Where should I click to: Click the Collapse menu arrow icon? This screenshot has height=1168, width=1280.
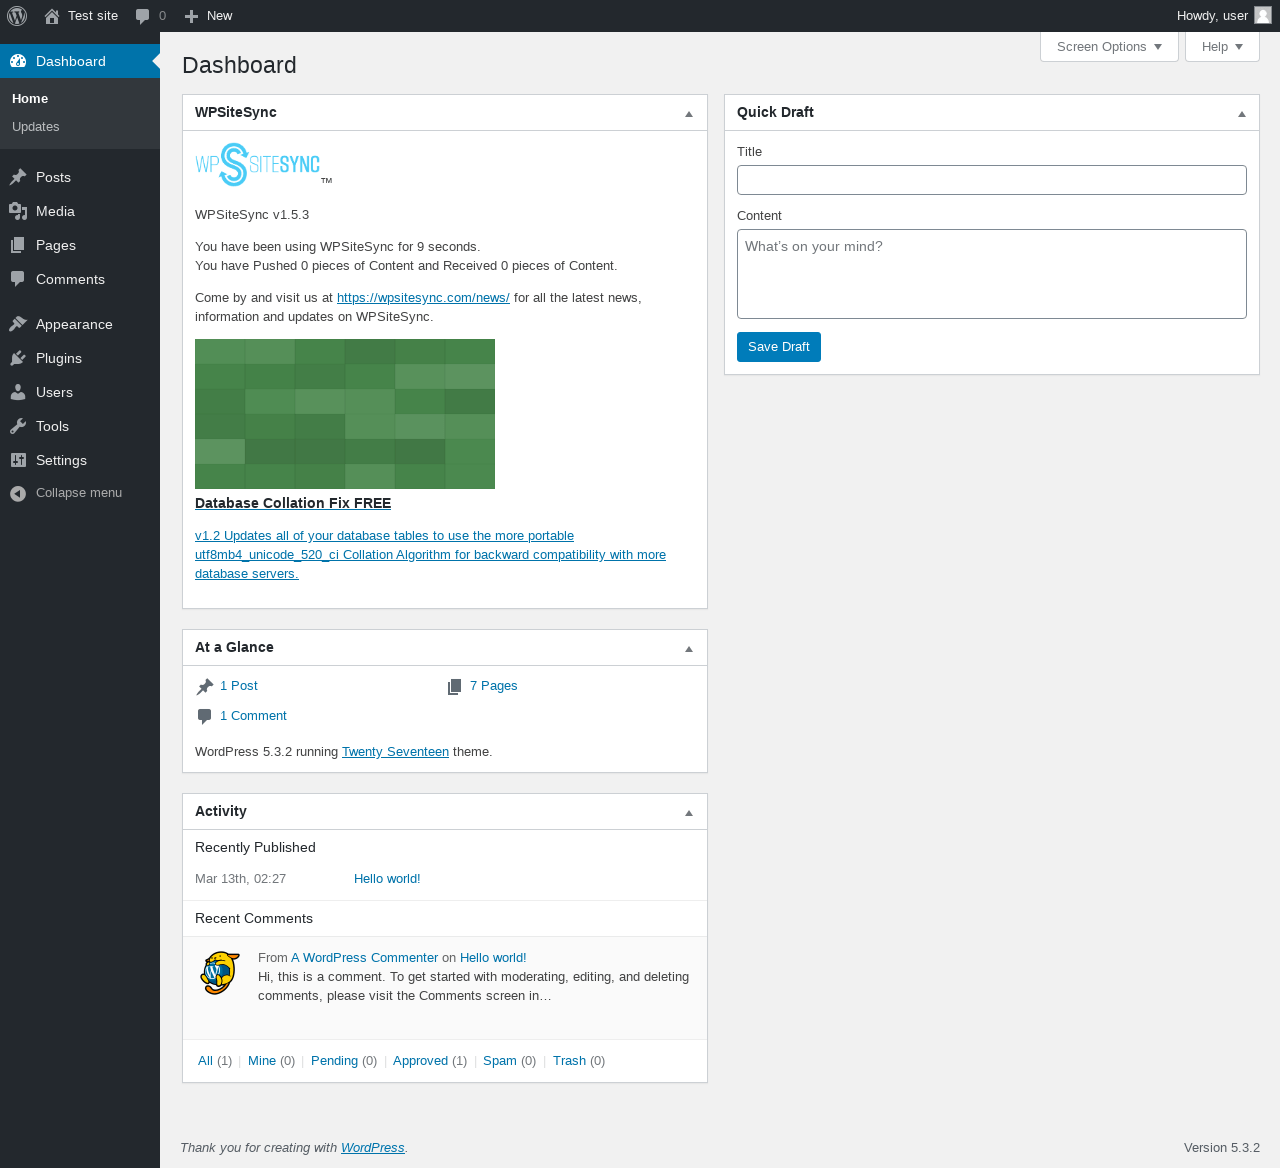[18, 493]
